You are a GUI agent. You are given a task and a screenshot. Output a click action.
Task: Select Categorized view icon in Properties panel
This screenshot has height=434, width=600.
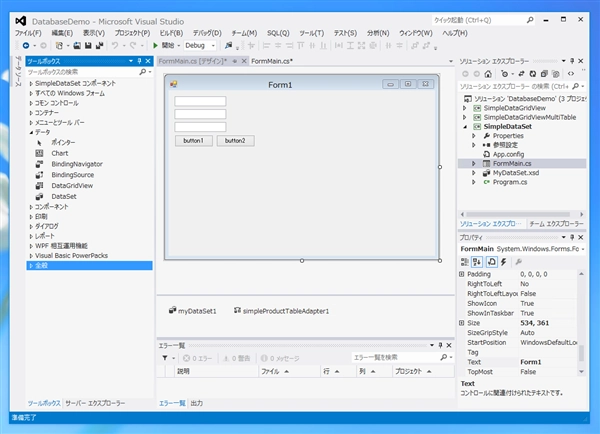tap(465, 262)
